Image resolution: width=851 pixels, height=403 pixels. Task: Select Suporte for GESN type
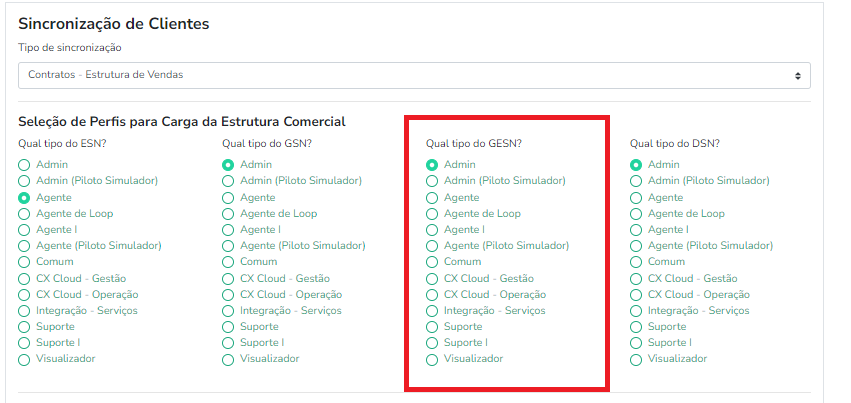(x=432, y=327)
